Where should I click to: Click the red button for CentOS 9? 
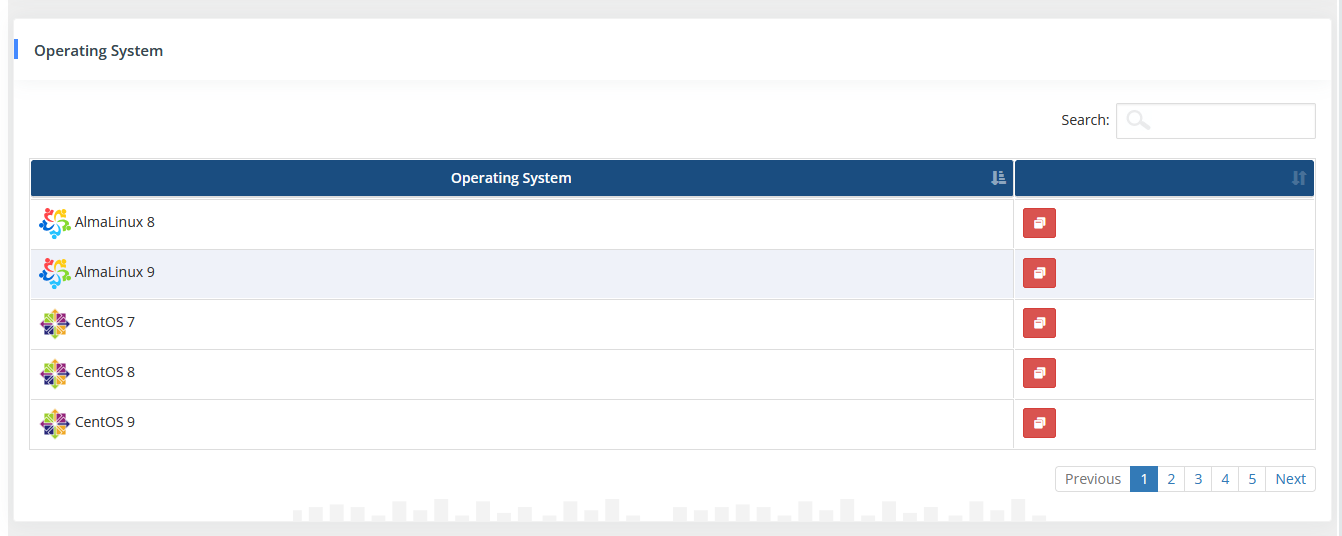(1039, 423)
